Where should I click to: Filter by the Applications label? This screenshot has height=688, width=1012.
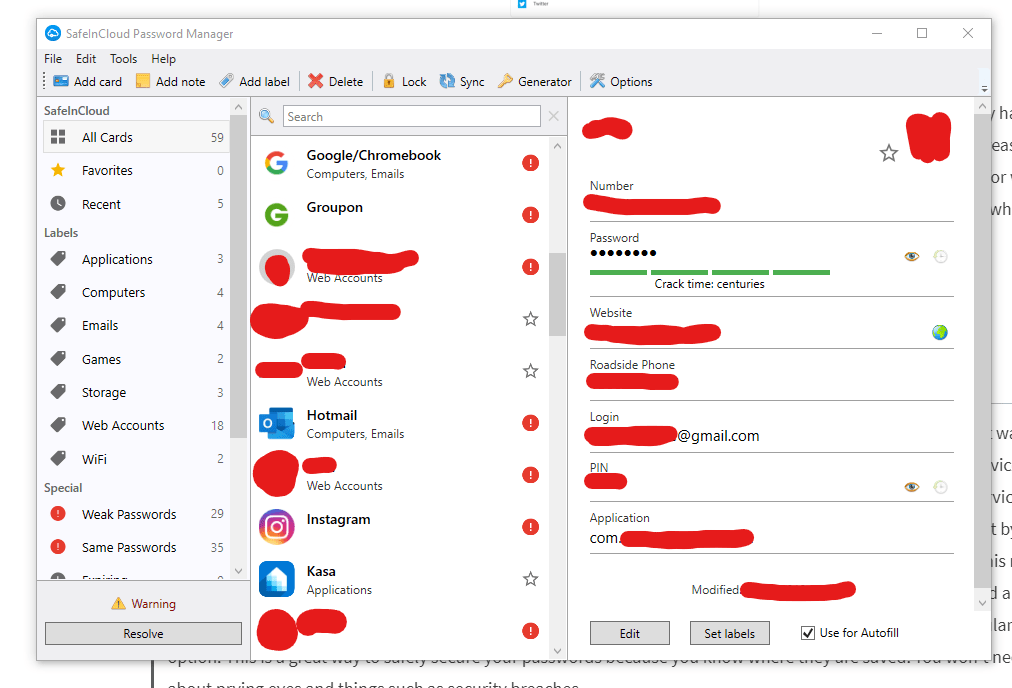pos(136,259)
